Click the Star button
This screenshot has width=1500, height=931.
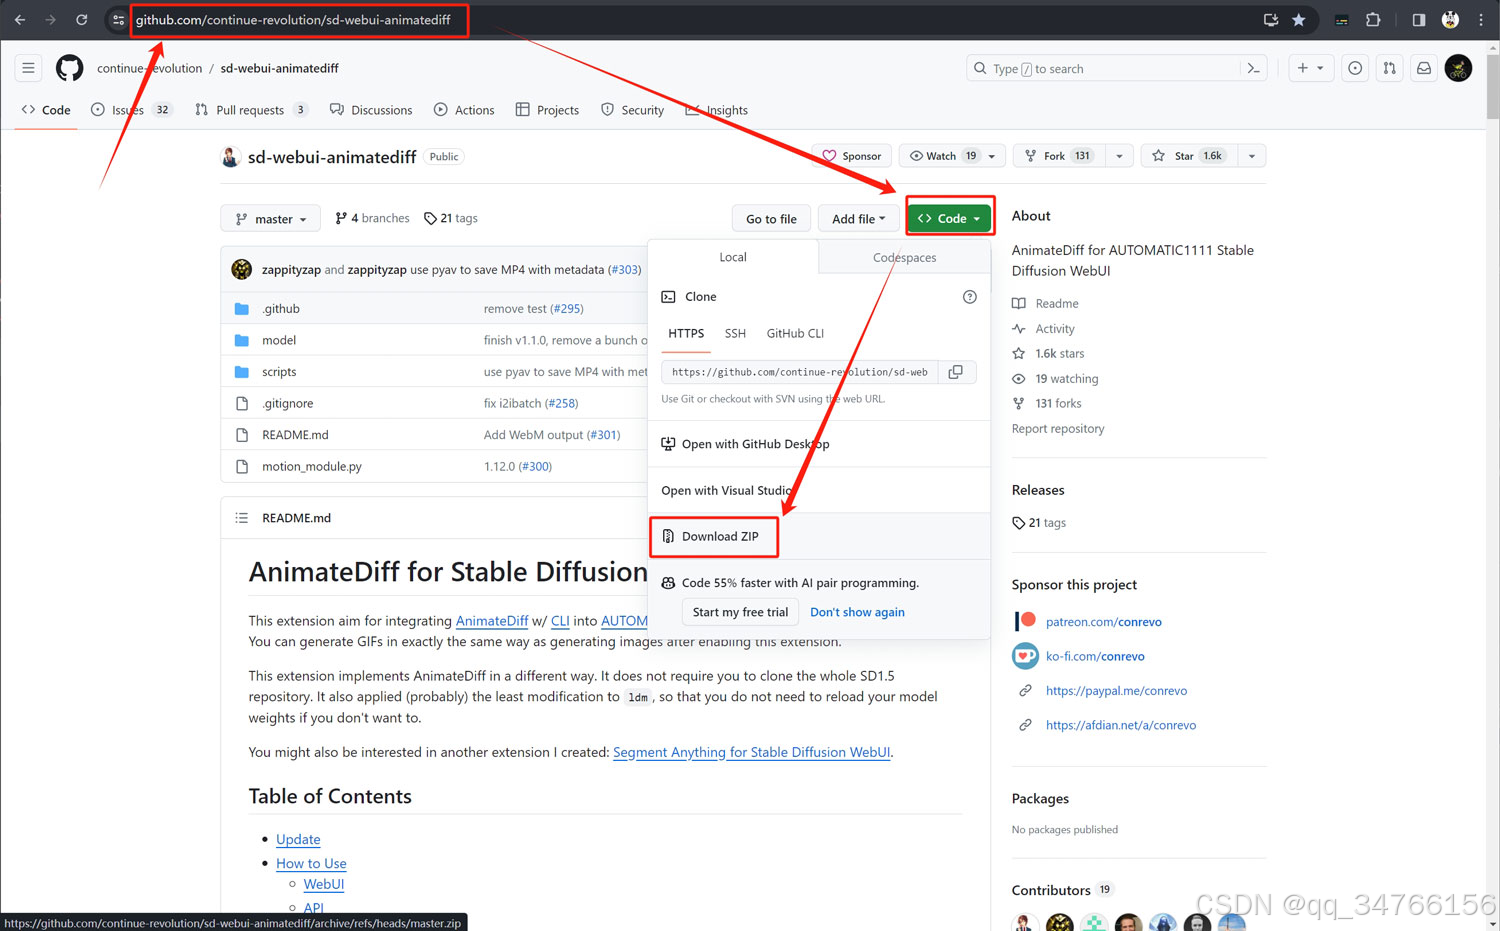coord(1188,156)
